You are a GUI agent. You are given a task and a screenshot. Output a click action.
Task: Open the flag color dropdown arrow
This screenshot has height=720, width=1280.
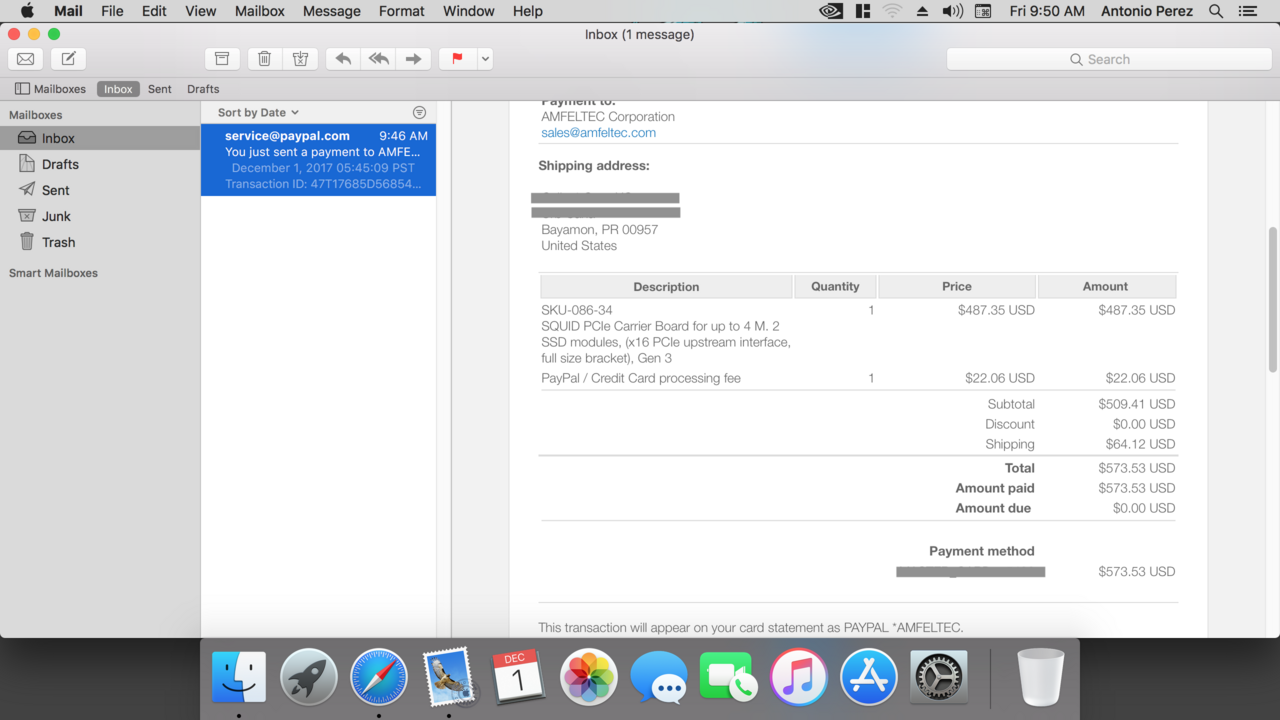coord(485,59)
